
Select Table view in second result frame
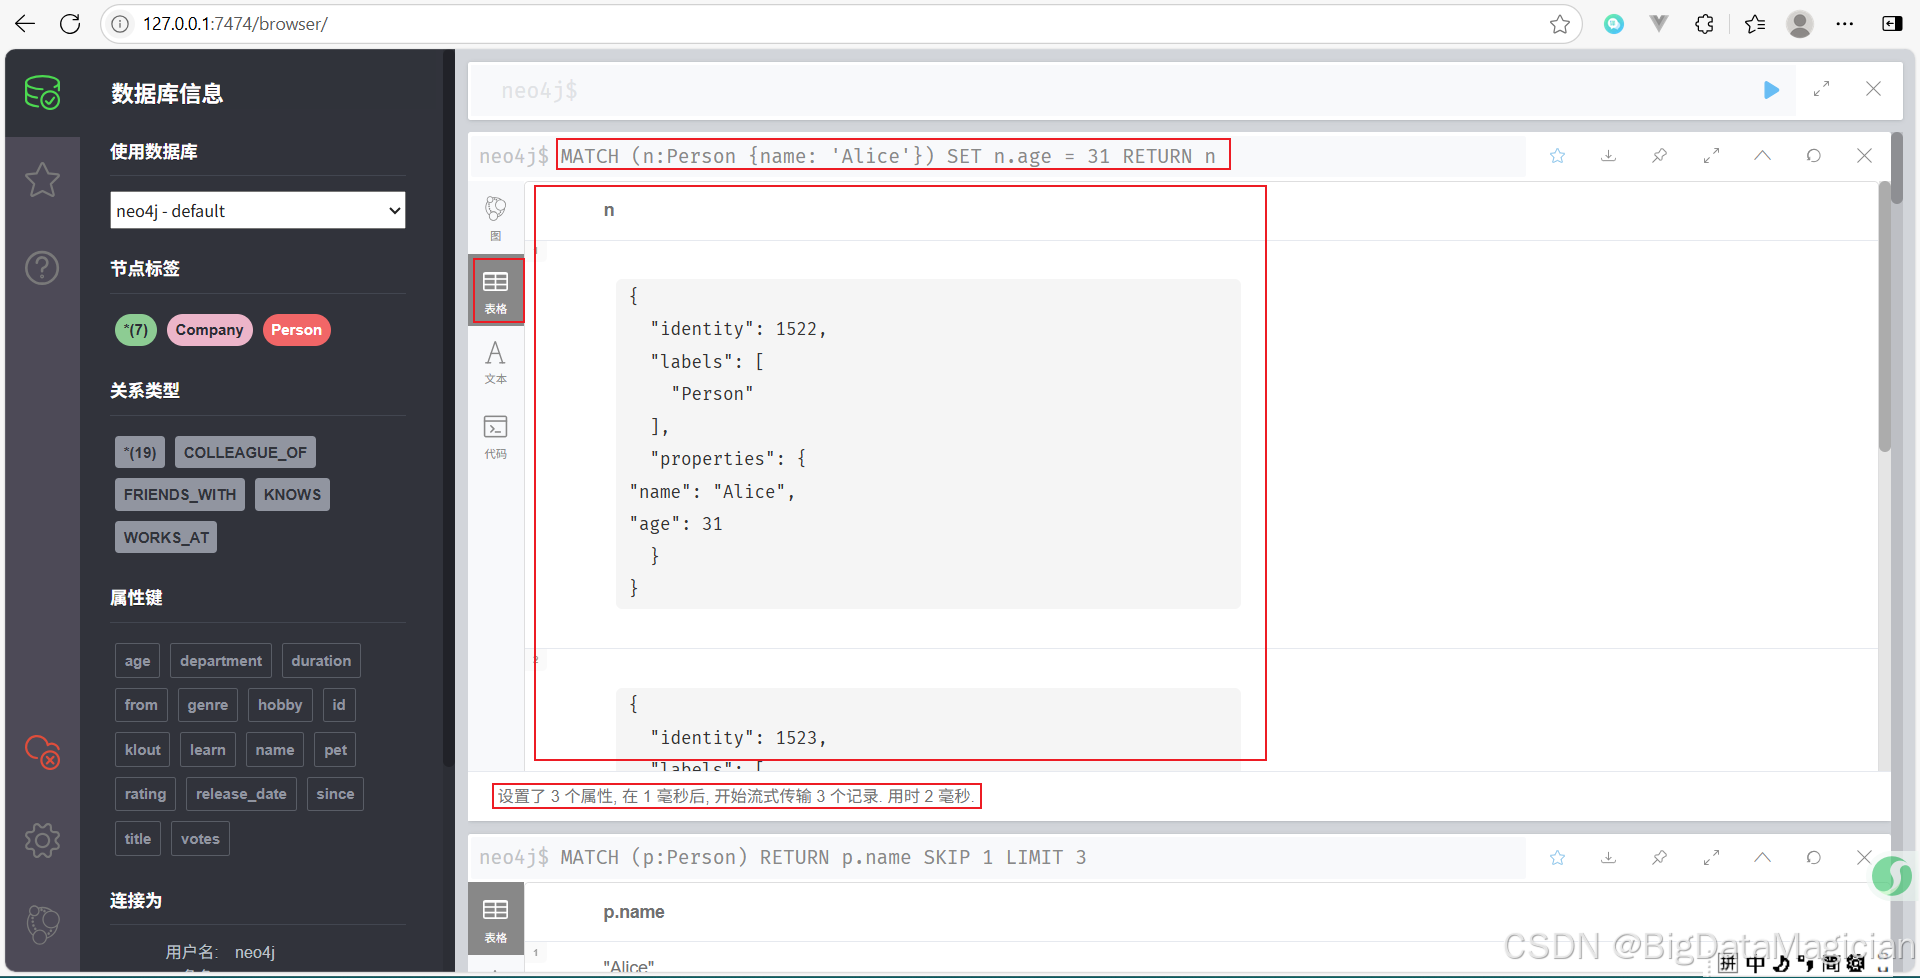(x=496, y=919)
